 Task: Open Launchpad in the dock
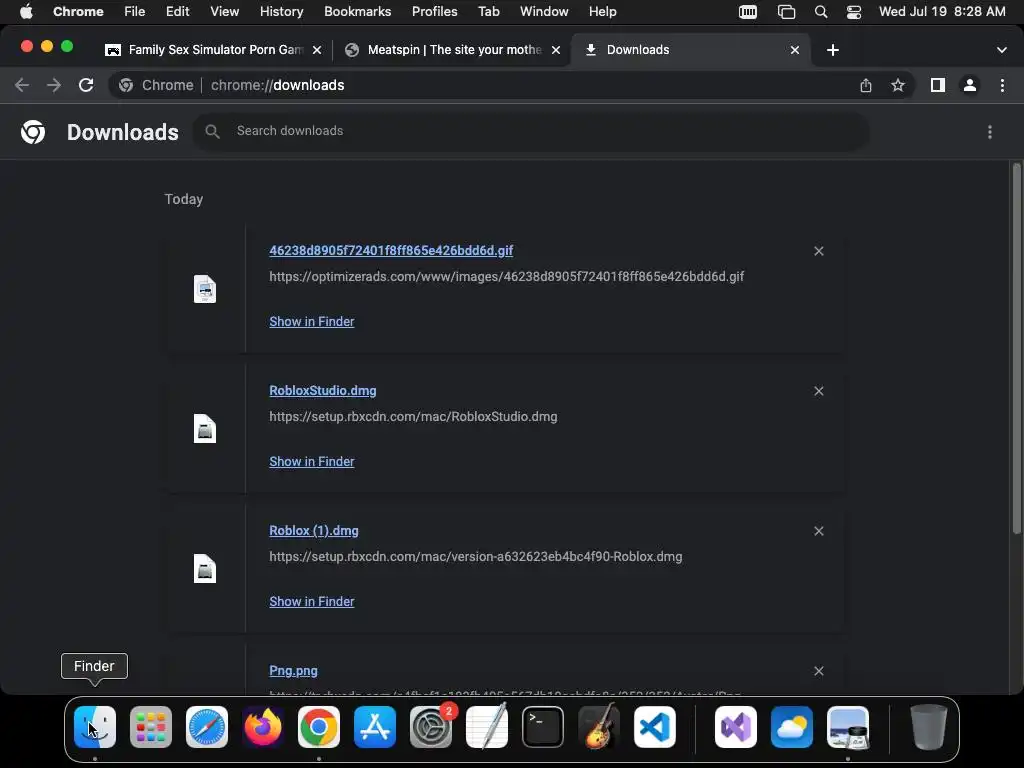pos(151,727)
